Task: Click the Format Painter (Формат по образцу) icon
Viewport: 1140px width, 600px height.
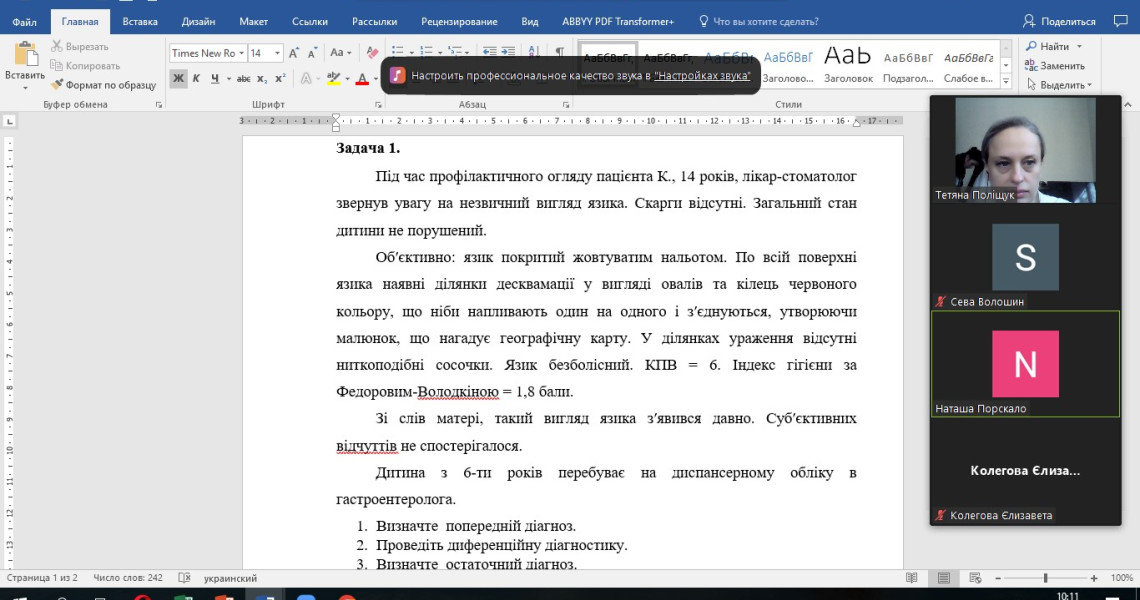Action: tap(58, 85)
